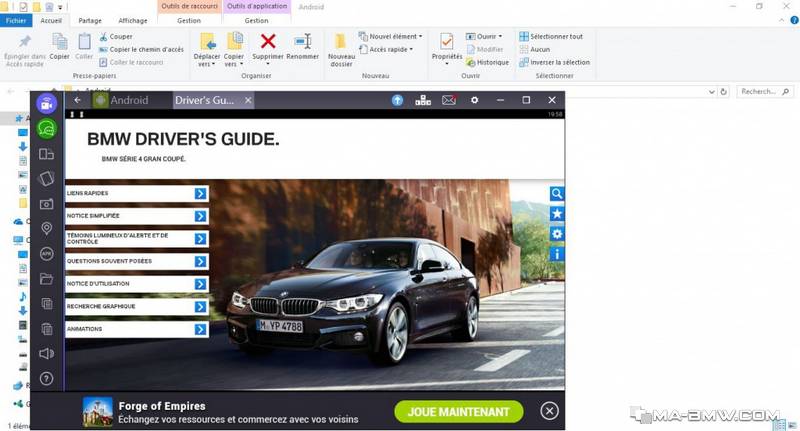Click the blue upload arrow icon in BlueStacks titlebar
This screenshot has width=800, height=431.
click(x=397, y=100)
